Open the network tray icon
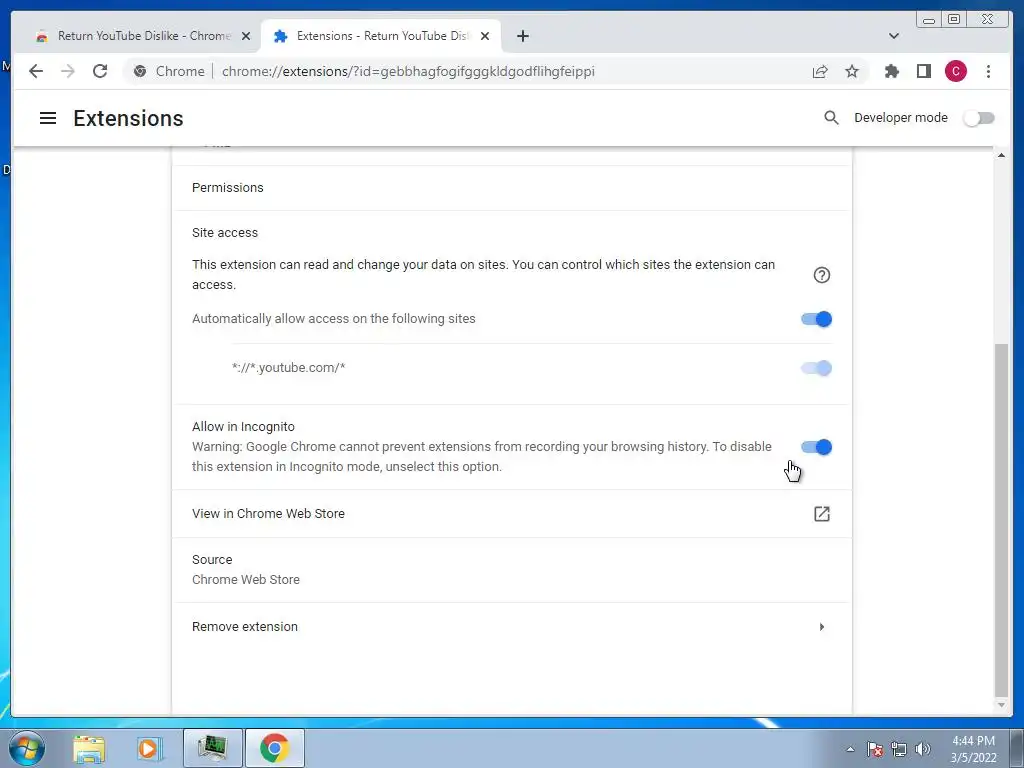 tap(899, 749)
